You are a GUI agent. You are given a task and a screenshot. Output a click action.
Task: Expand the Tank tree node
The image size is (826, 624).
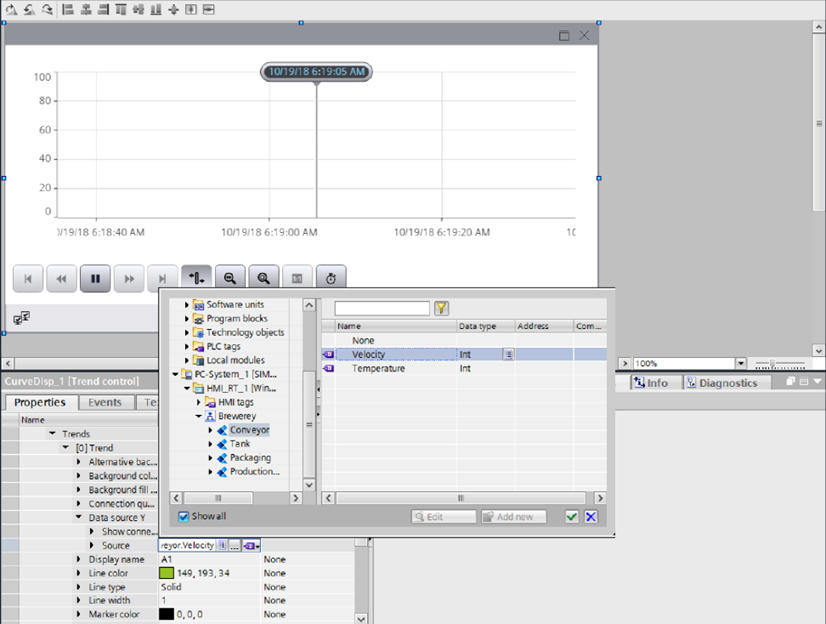pos(211,444)
